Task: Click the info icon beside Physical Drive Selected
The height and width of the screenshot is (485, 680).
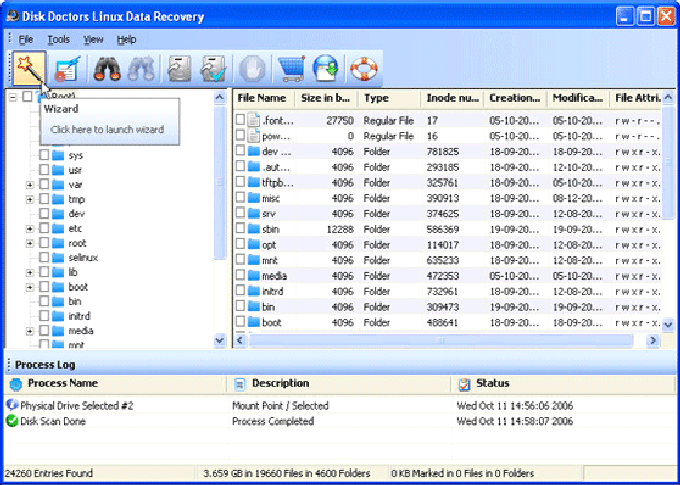Action: point(12,405)
